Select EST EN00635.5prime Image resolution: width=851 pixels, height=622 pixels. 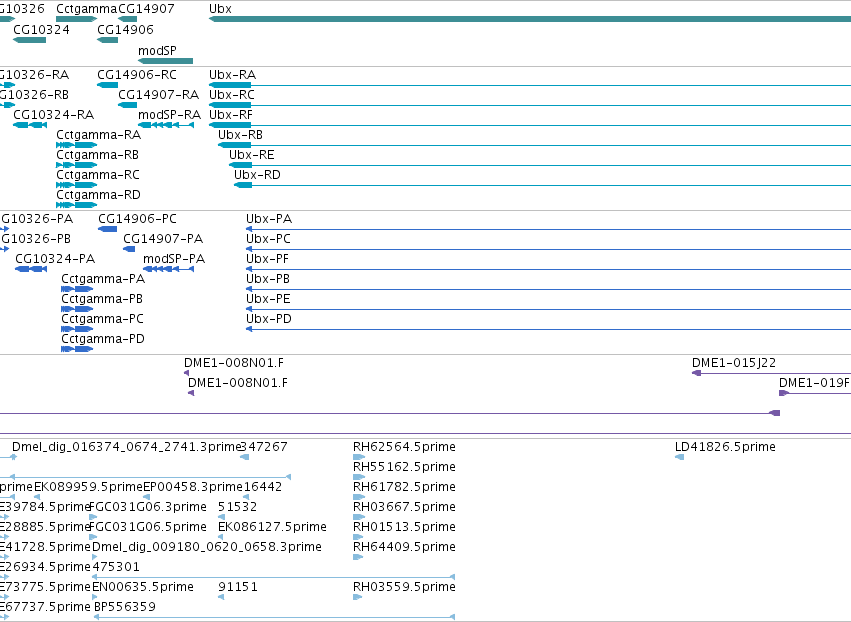click(143, 587)
